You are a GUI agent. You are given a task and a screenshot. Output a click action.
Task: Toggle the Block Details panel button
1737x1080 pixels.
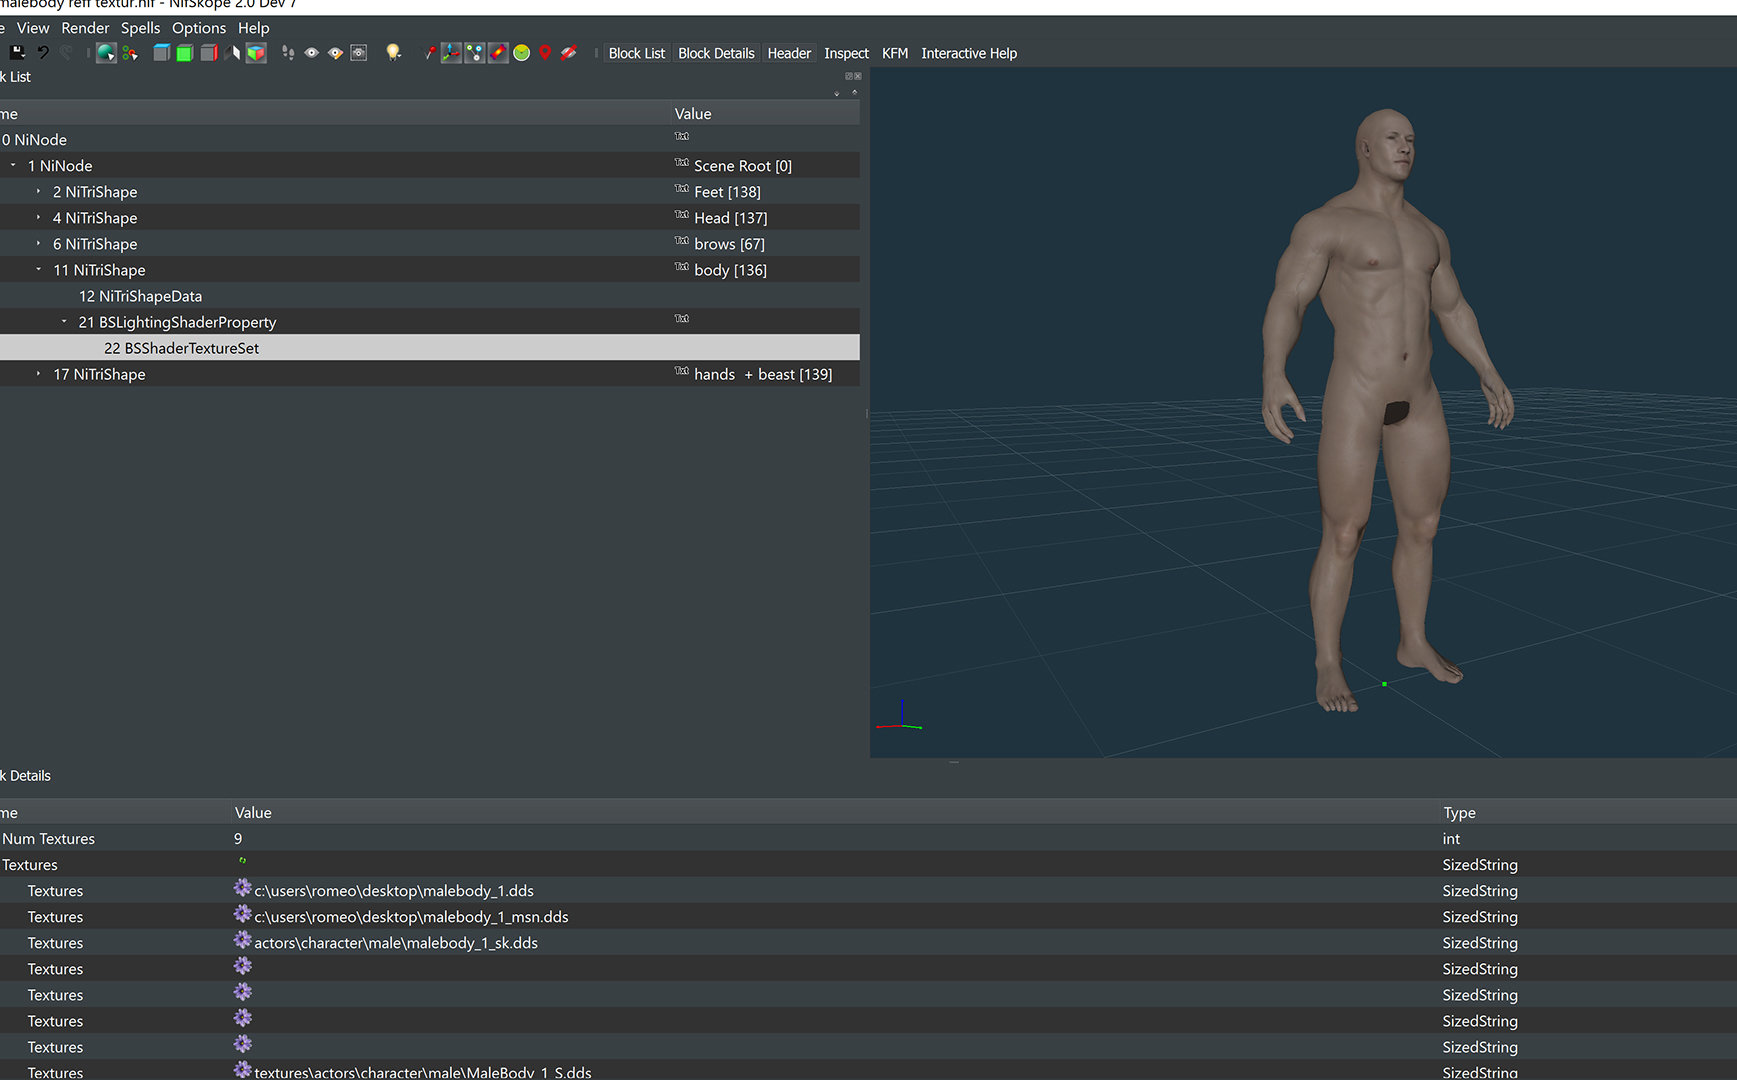point(716,53)
